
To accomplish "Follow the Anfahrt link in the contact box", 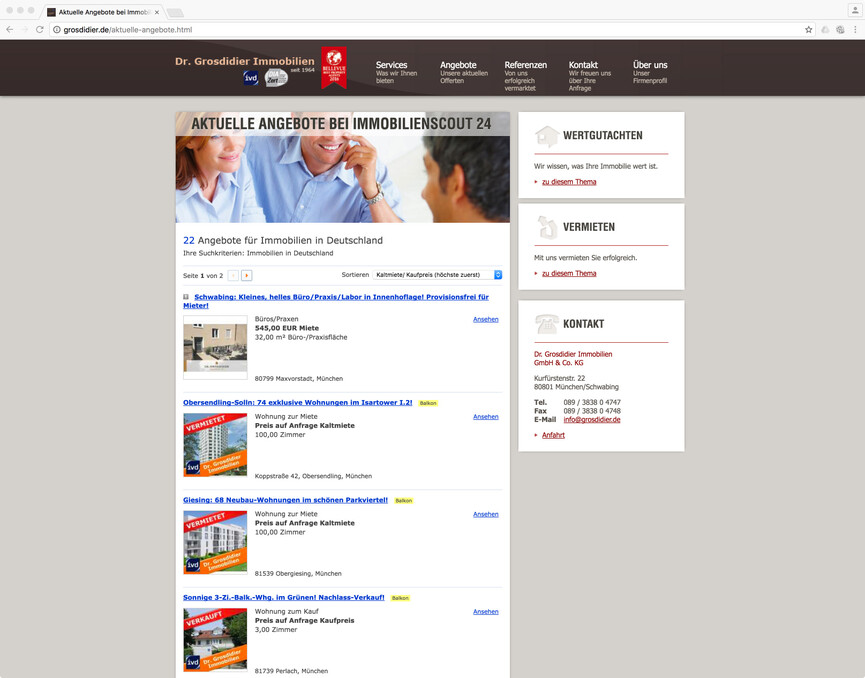I will [x=553, y=435].
